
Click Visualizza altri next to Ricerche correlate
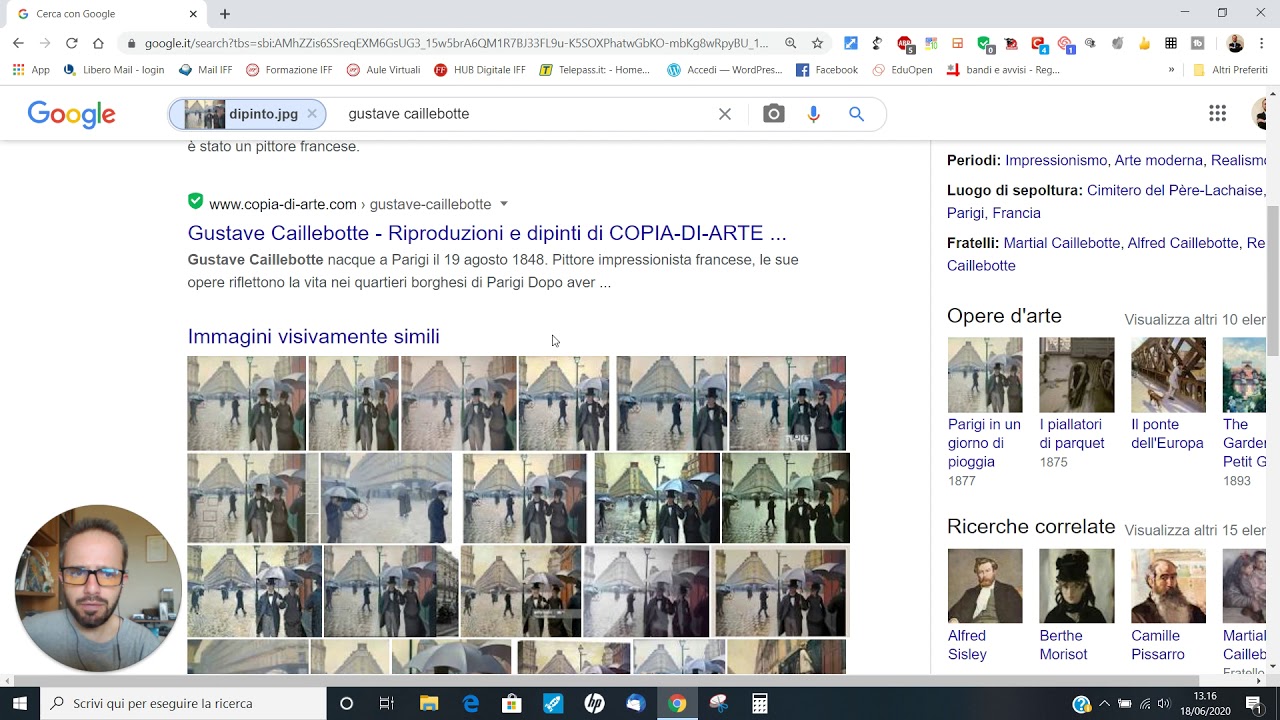coord(1195,530)
